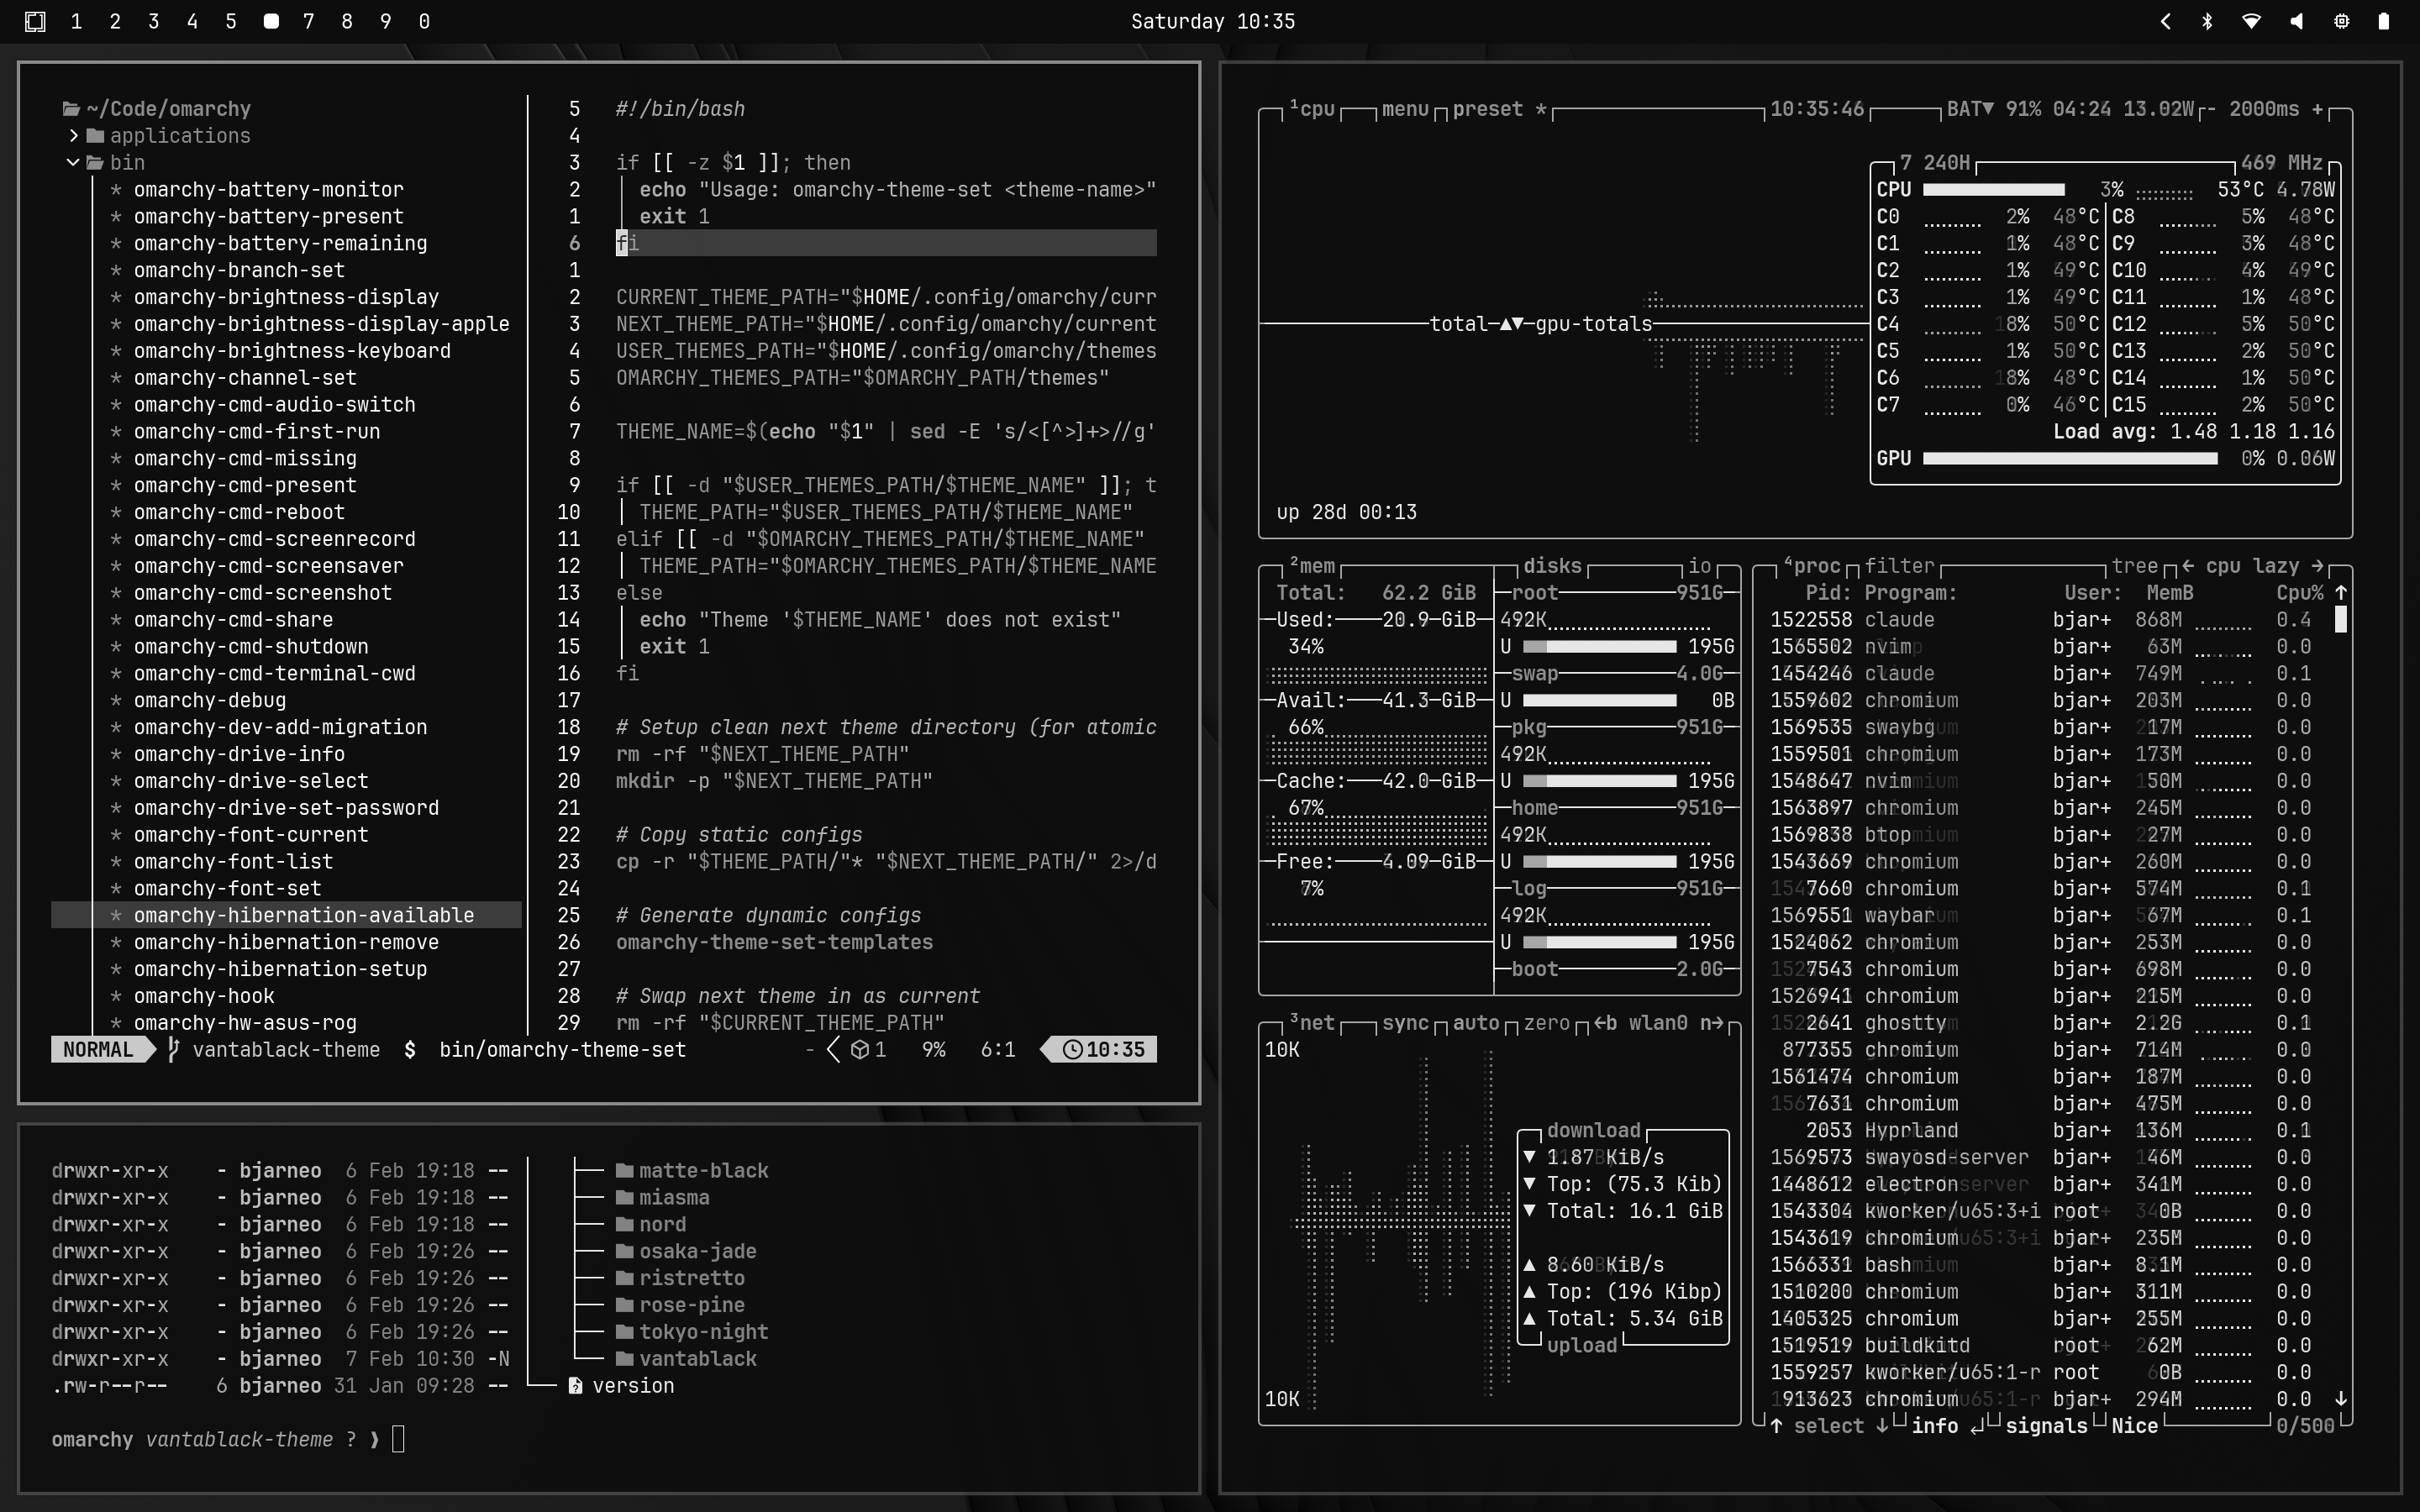Viewport: 2420px width, 1512px height.
Task: Open the btop preset selector
Action: [x=1487, y=109]
